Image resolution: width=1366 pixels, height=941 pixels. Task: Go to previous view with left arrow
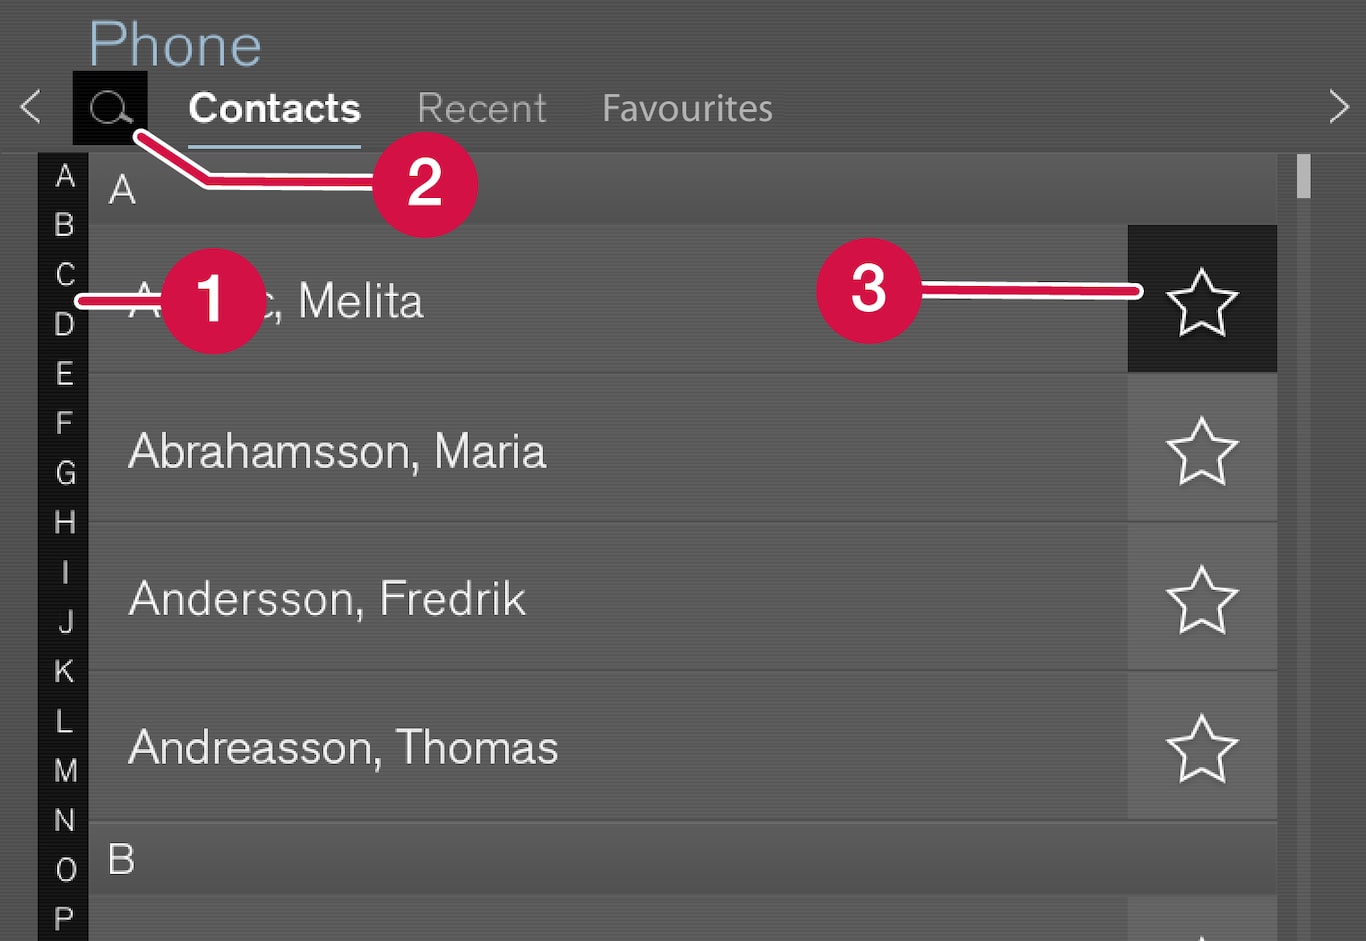[x=31, y=107]
